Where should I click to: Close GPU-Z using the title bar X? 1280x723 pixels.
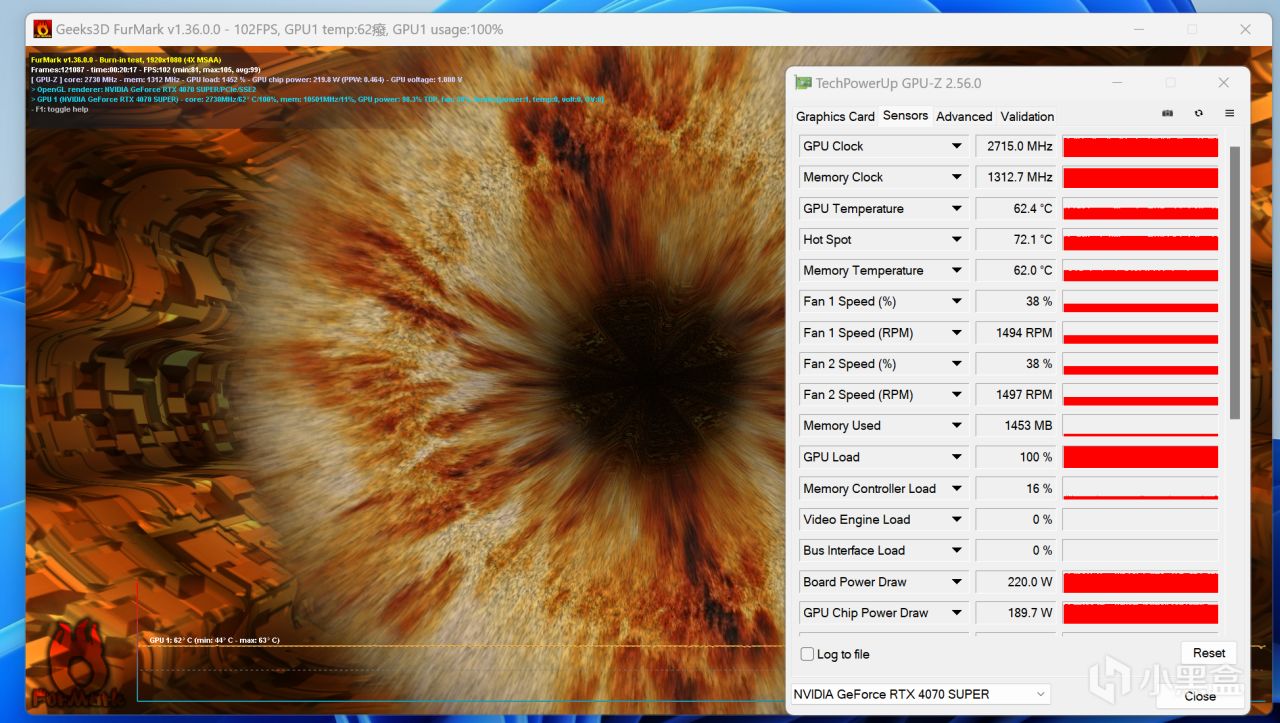click(x=1223, y=83)
